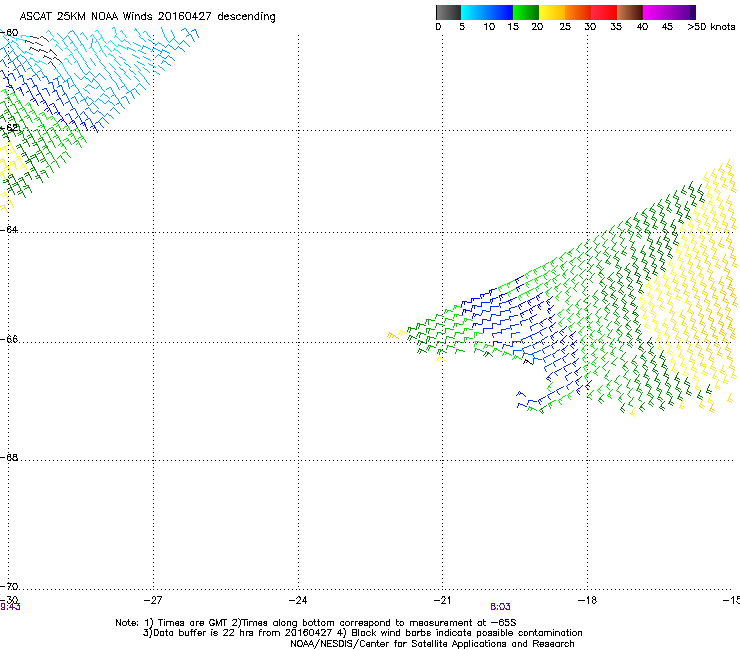740x650 pixels.
Task: Click the -60 latitude label
Action: coord(9,33)
